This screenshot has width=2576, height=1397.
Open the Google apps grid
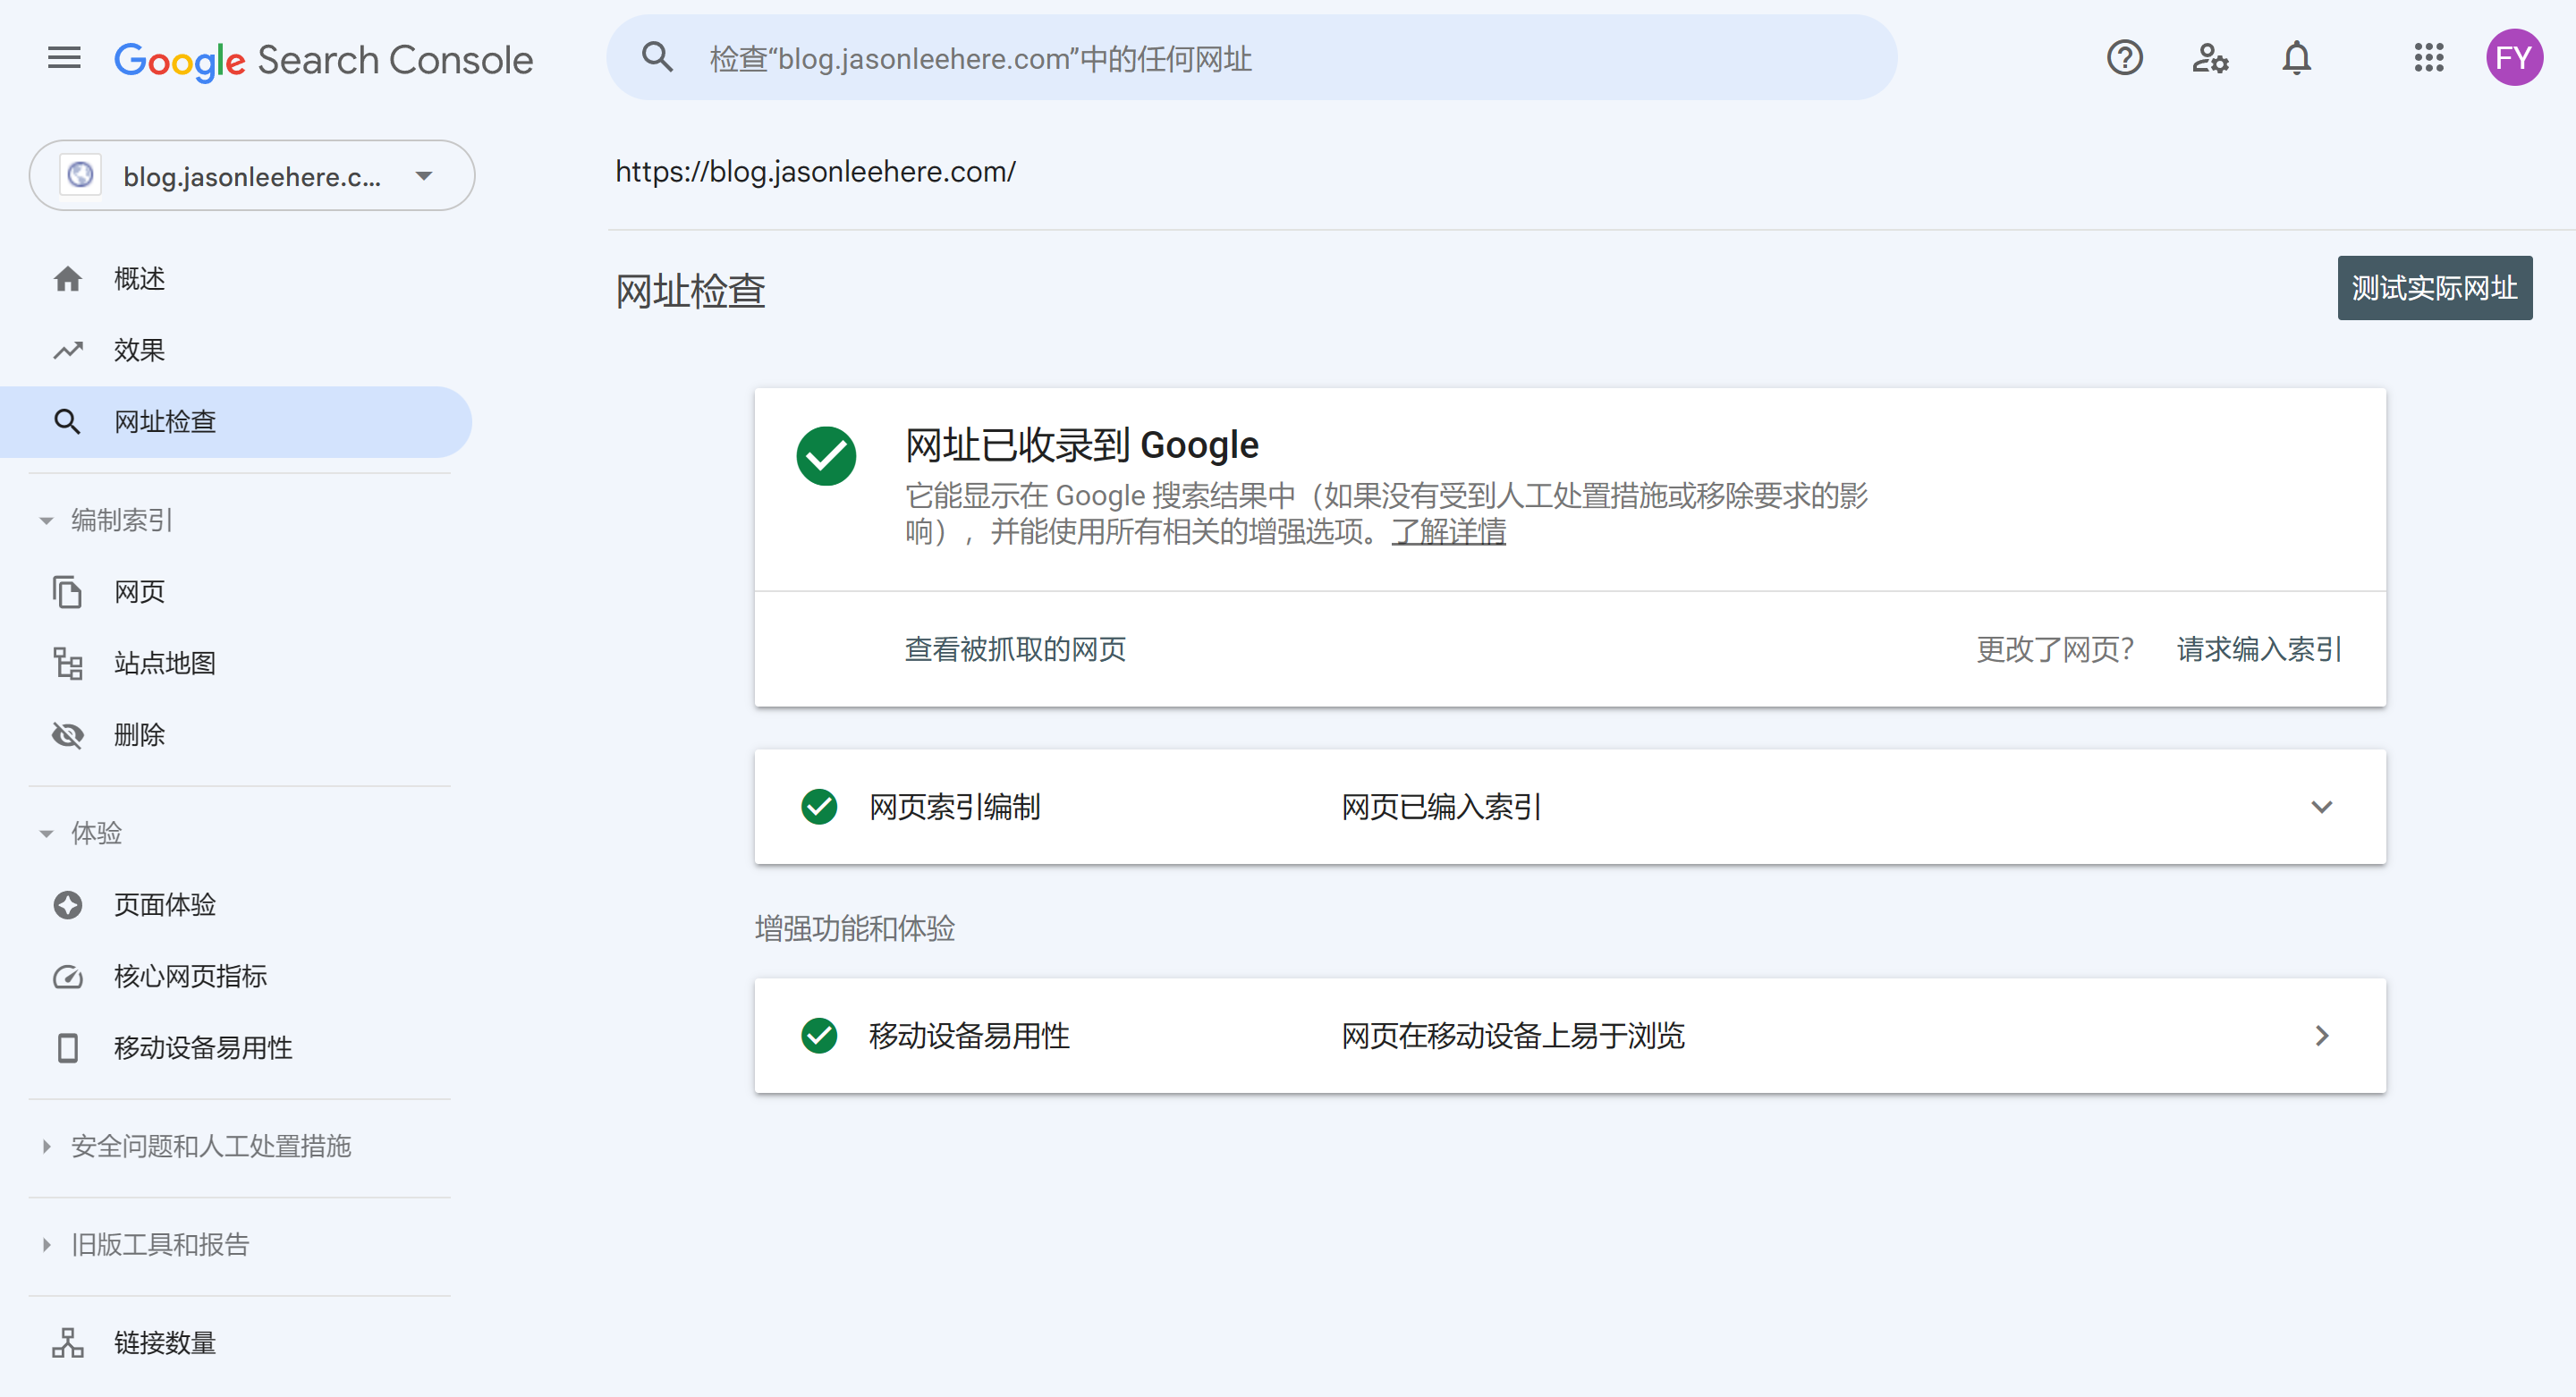[x=2428, y=58]
